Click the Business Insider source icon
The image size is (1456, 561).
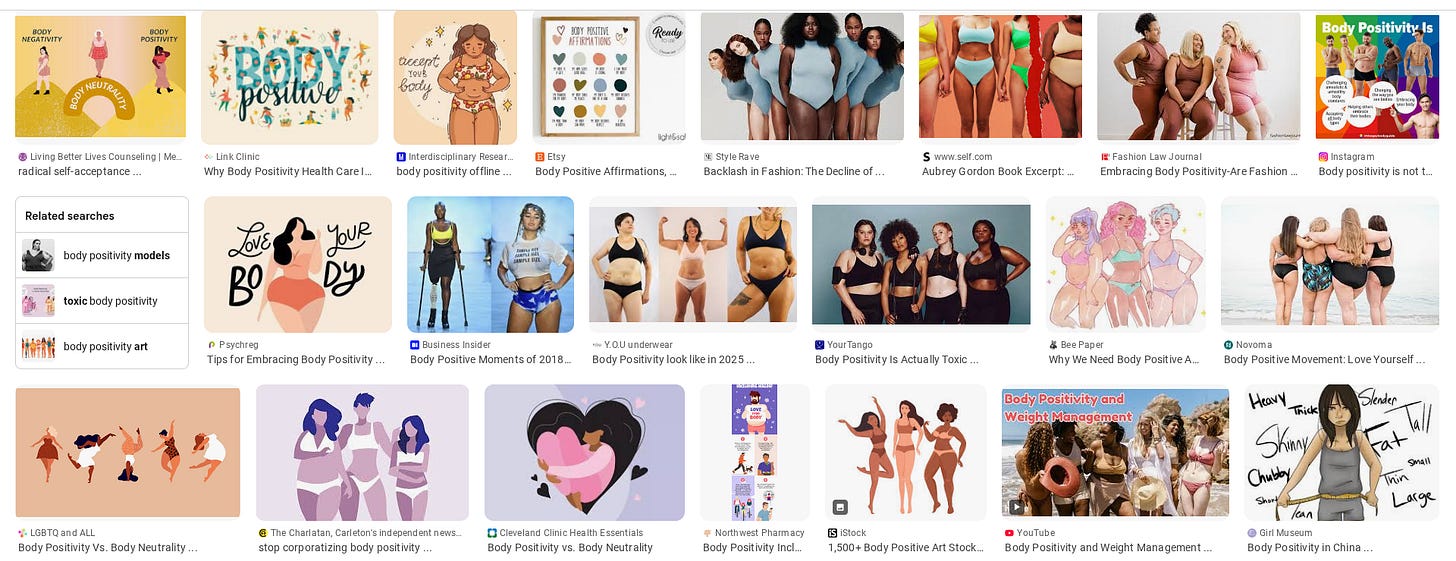click(414, 345)
